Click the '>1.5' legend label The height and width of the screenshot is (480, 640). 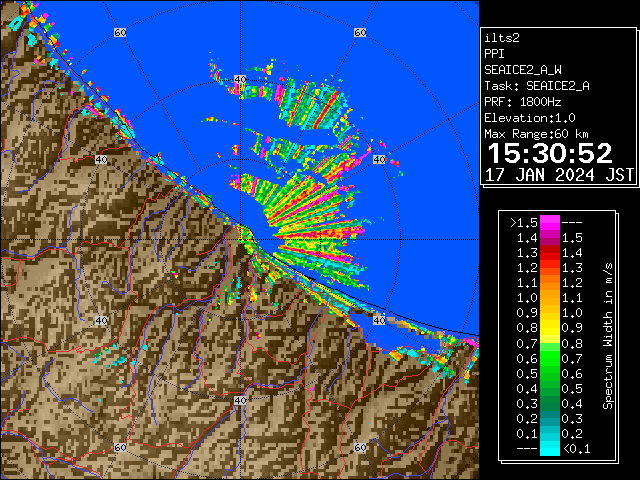[524, 223]
